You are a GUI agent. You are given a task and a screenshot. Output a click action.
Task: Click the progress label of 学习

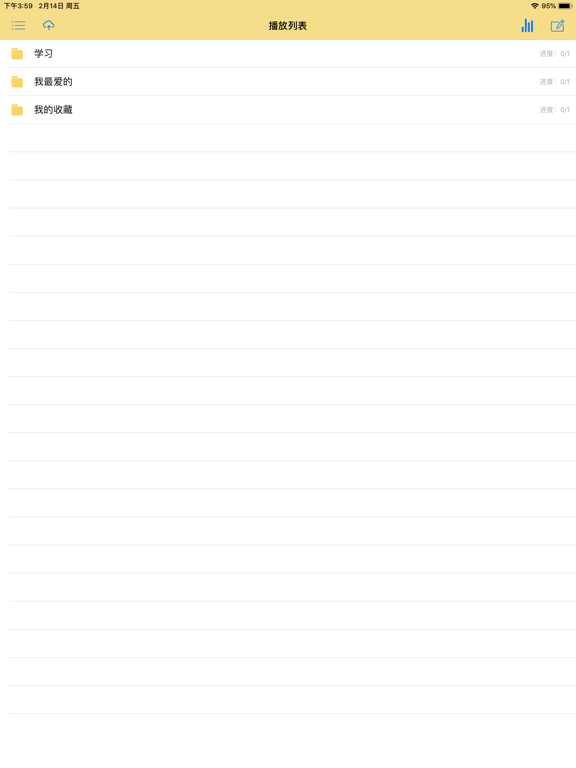pos(554,54)
